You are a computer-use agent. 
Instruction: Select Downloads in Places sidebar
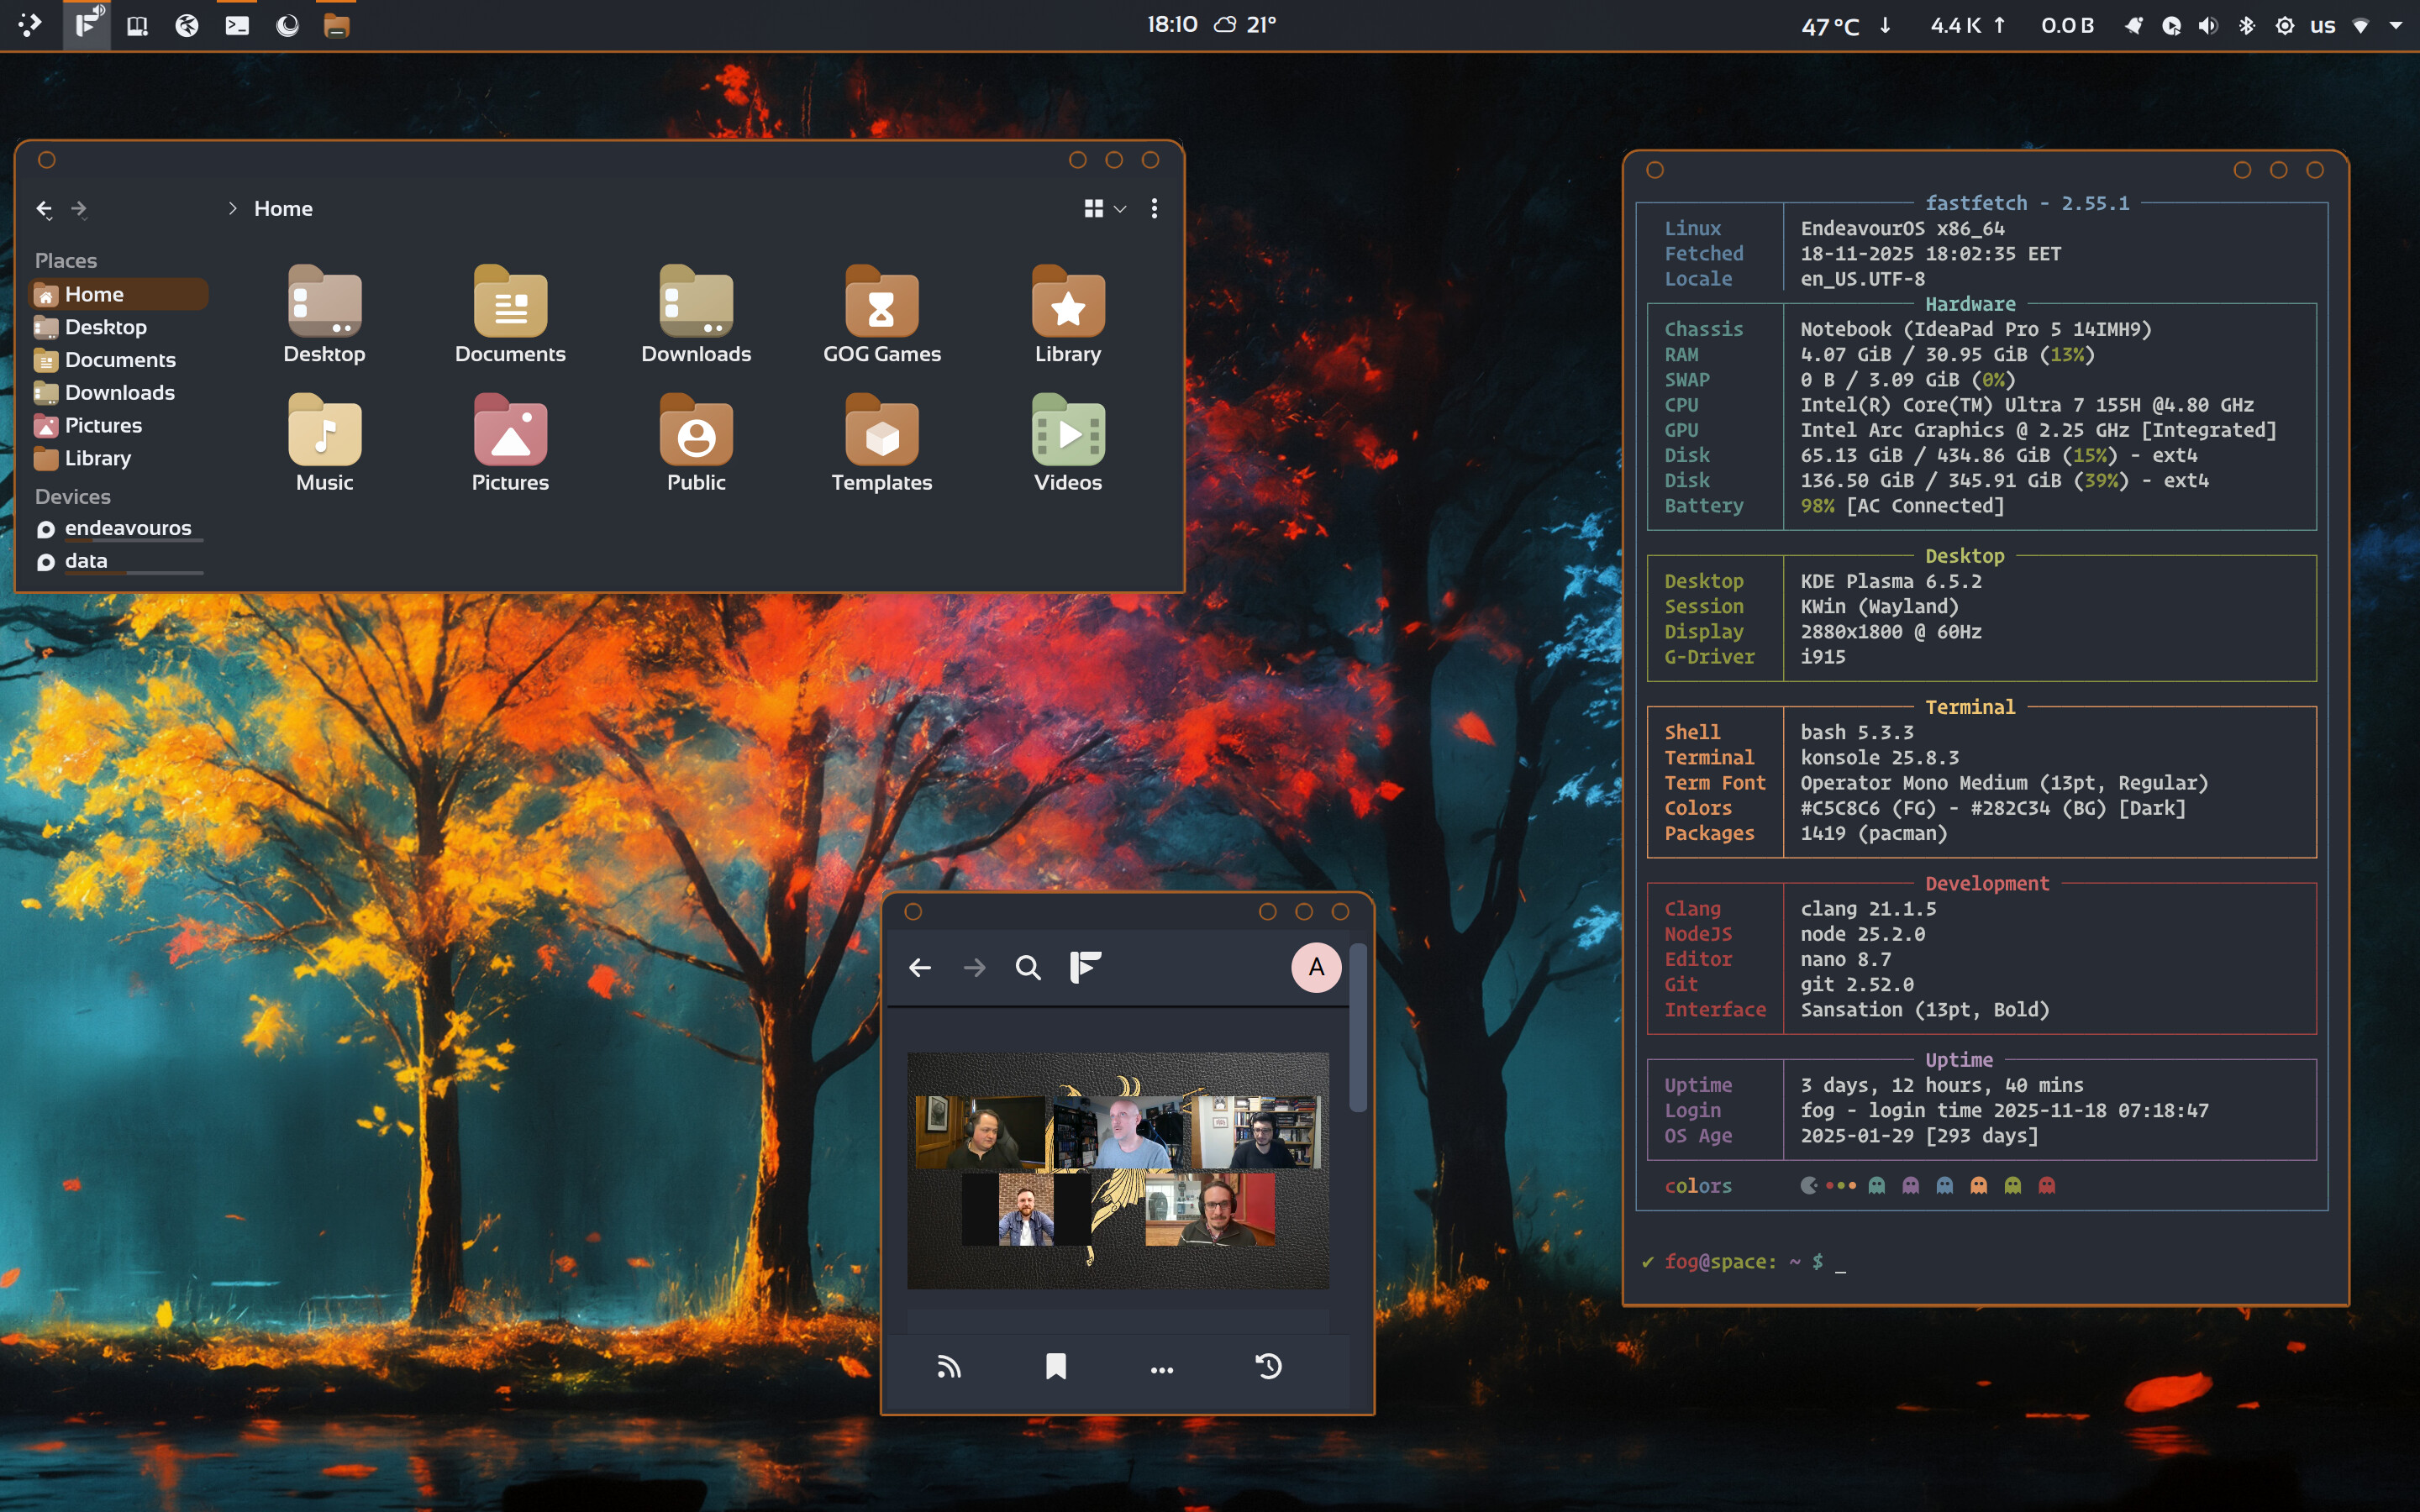[119, 393]
